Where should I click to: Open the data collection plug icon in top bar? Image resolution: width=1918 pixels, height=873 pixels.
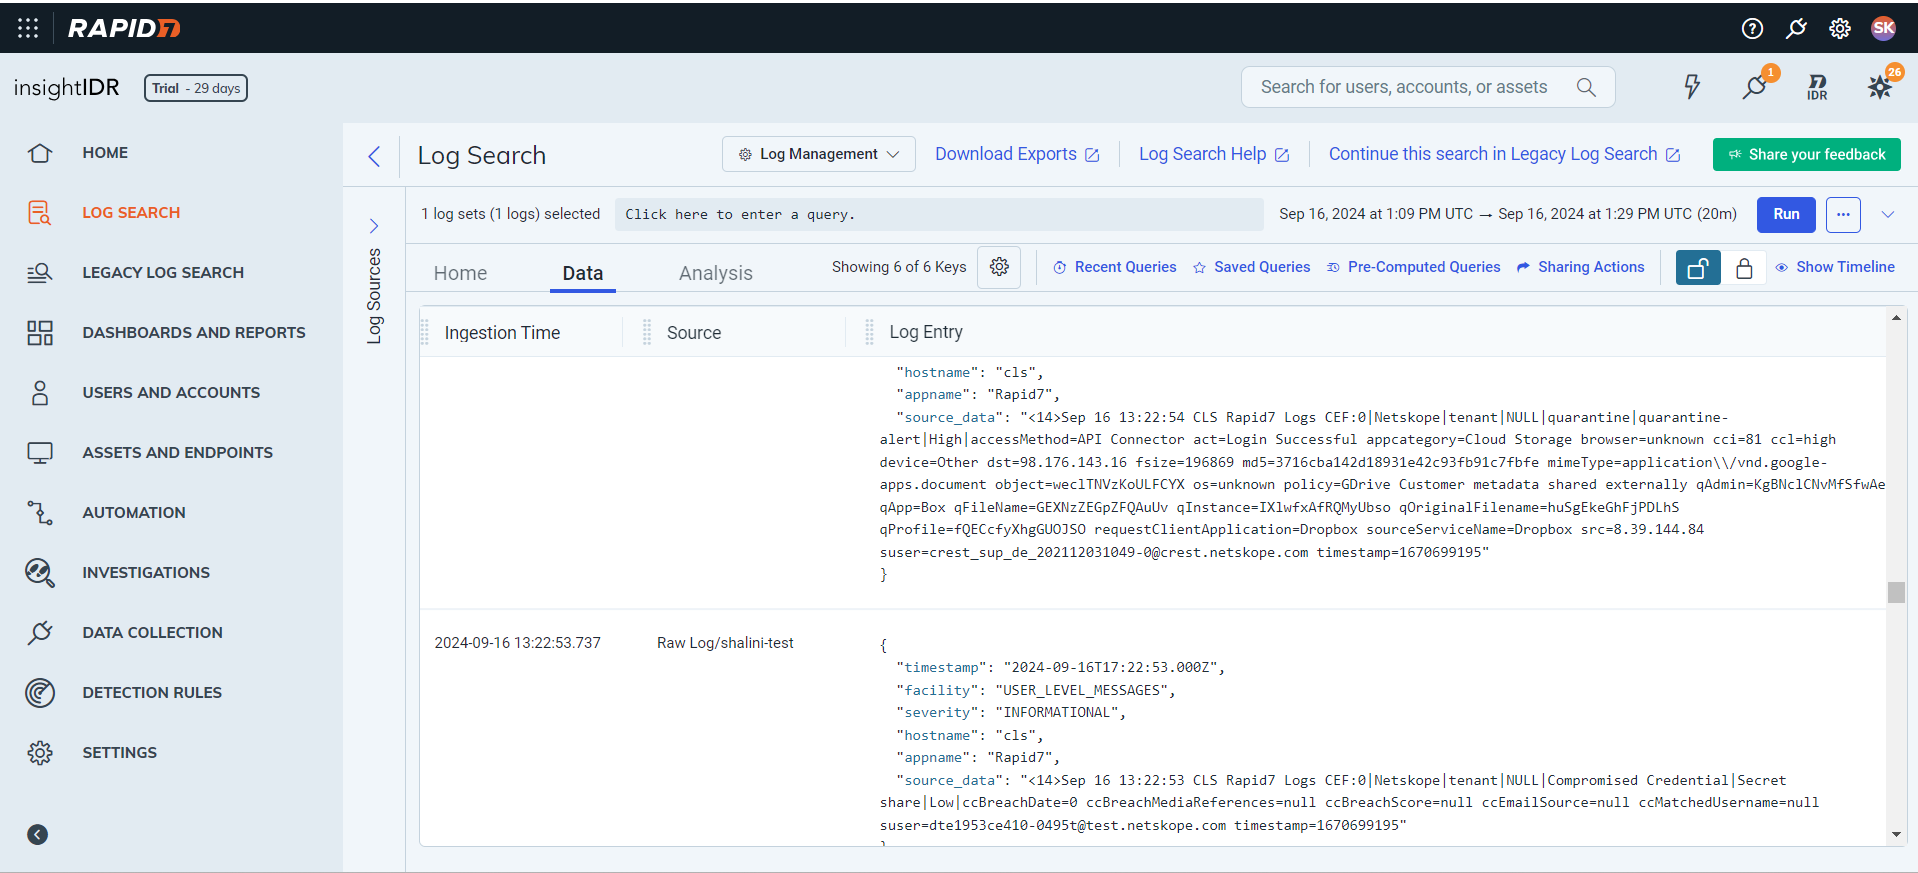click(1796, 28)
